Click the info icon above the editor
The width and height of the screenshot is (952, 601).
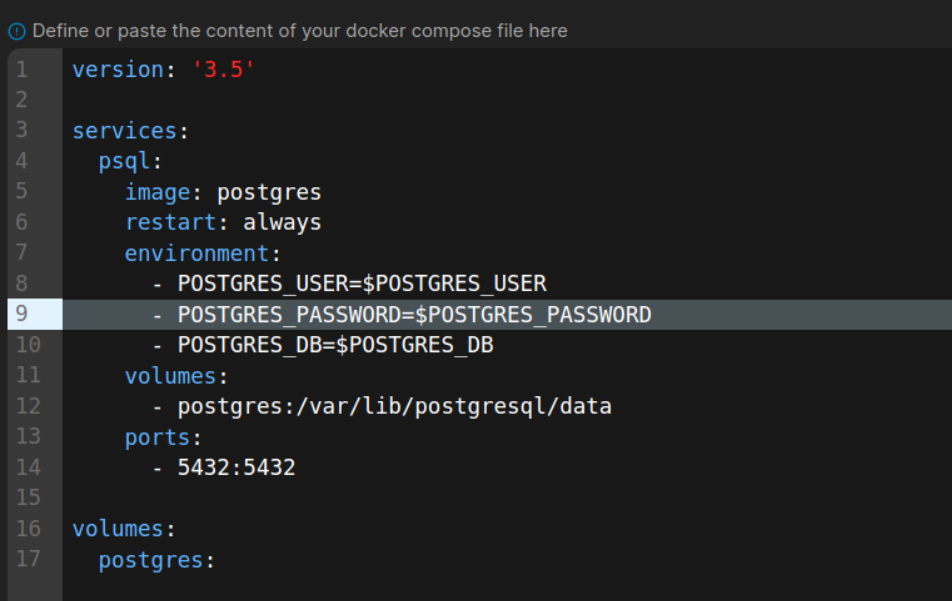17,31
